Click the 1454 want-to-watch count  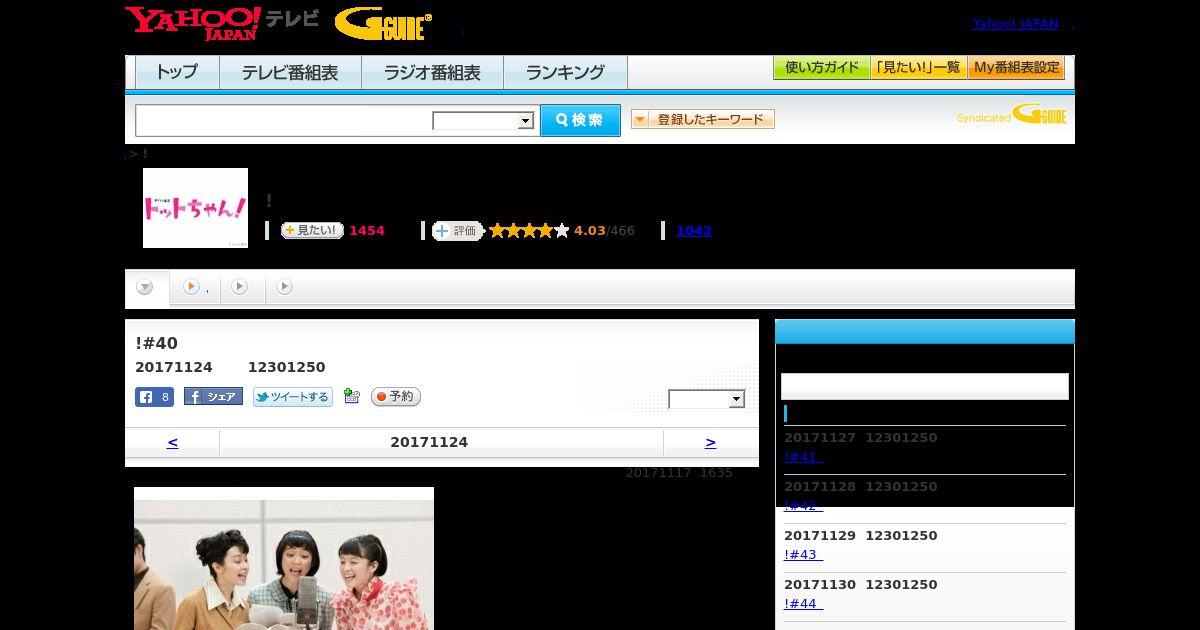(367, 231)
